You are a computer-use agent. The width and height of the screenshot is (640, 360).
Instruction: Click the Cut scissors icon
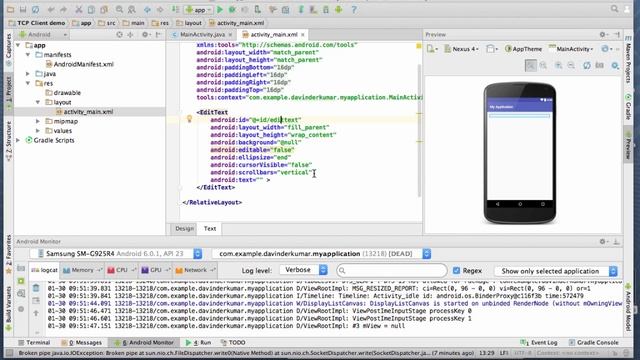[x=79, y=9]
